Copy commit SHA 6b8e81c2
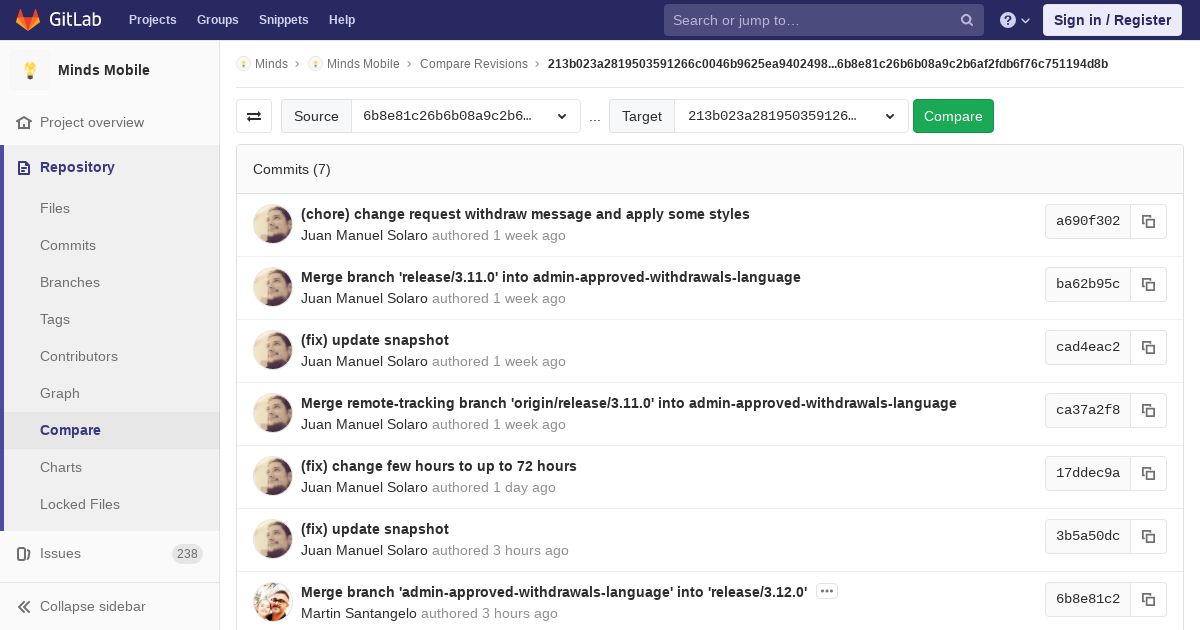 click(1148, 599)
